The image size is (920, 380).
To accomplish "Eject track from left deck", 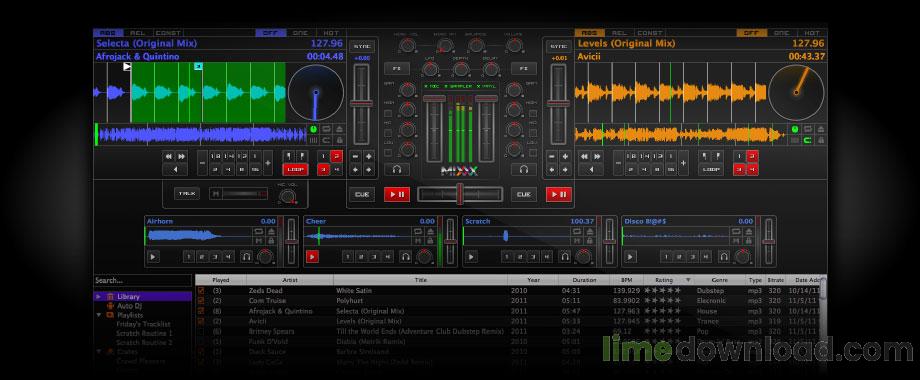I will 339,128.
